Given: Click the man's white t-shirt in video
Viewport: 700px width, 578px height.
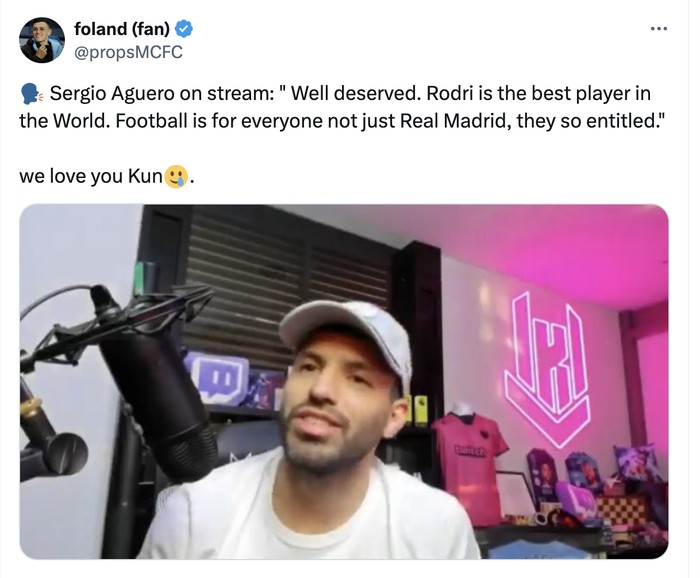Looking at the screenshot, I should click(308, 511).
